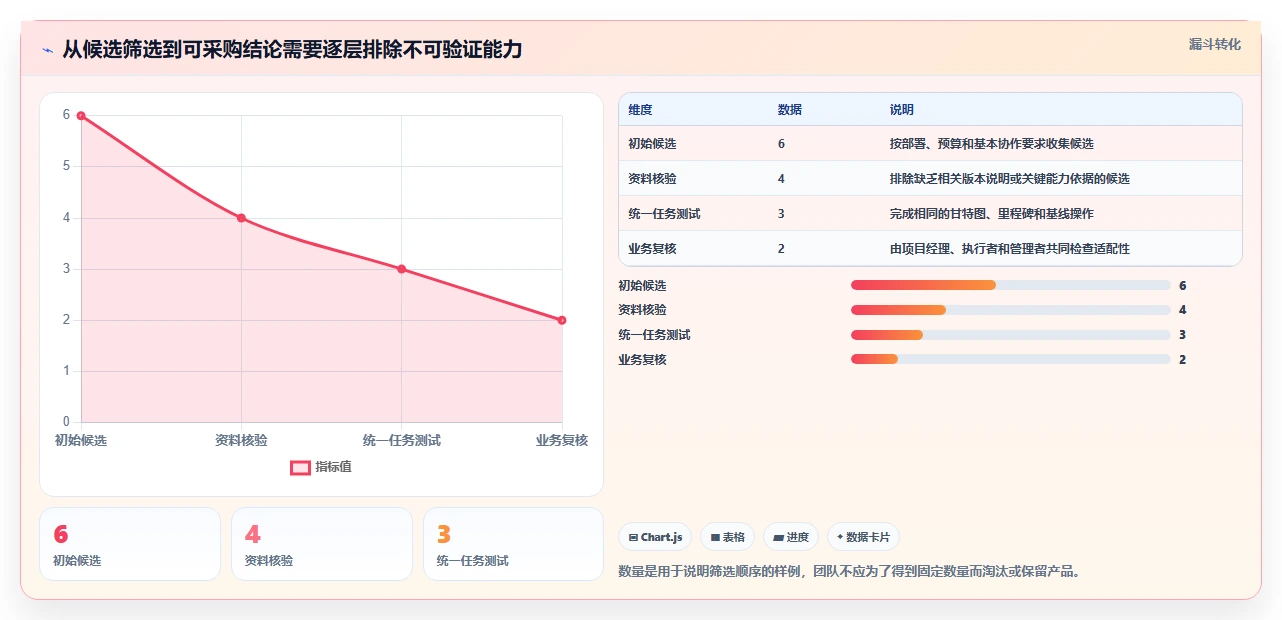Open the data card showing 6 初始候选
Image resolution: width=1282 pixels, height=620 pixels.
pos(130,544)
